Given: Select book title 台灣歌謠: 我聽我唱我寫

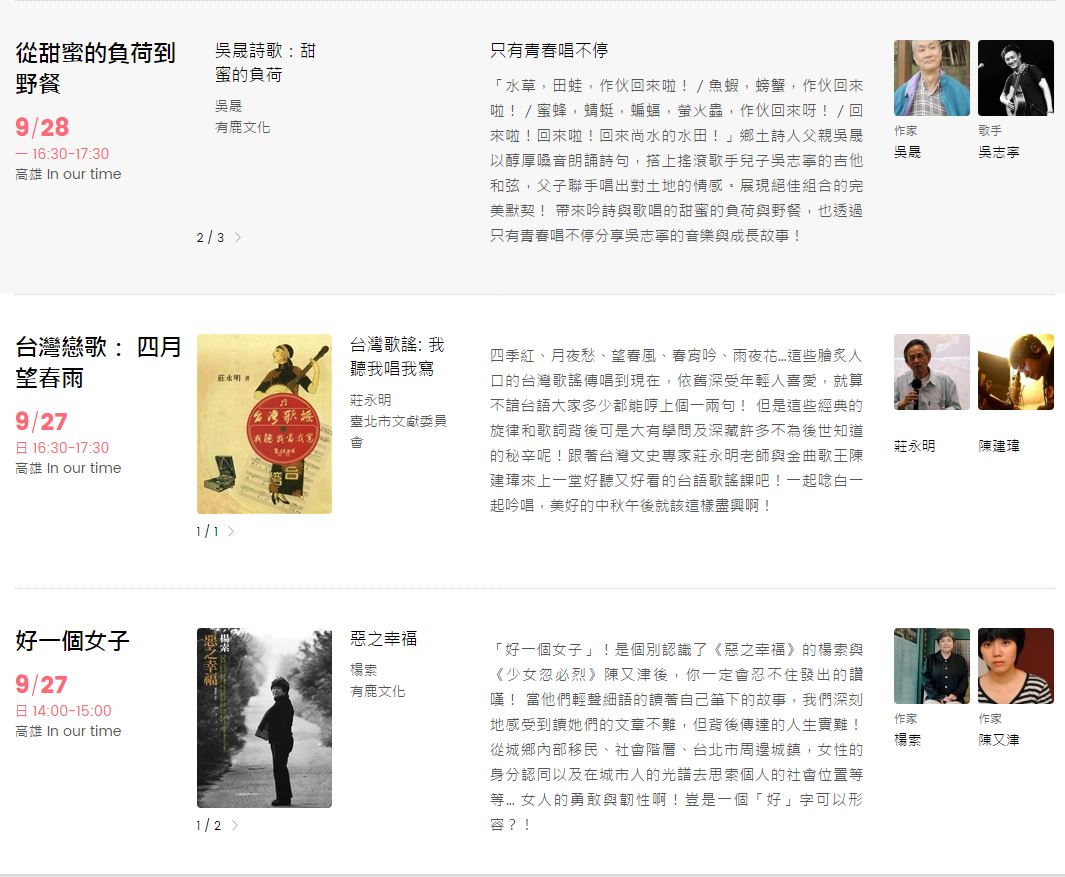Looking at the screenshot, I should [x=397, y=356].
